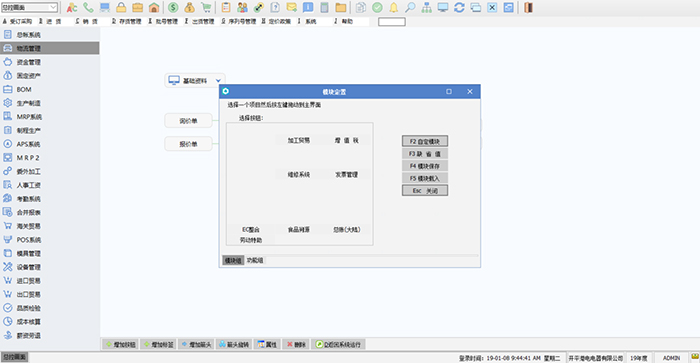The image size is (700, 363).
Task: Click the 属性 button in bottom toolbar
Action: pyautogui.click(x=267, y=344)
